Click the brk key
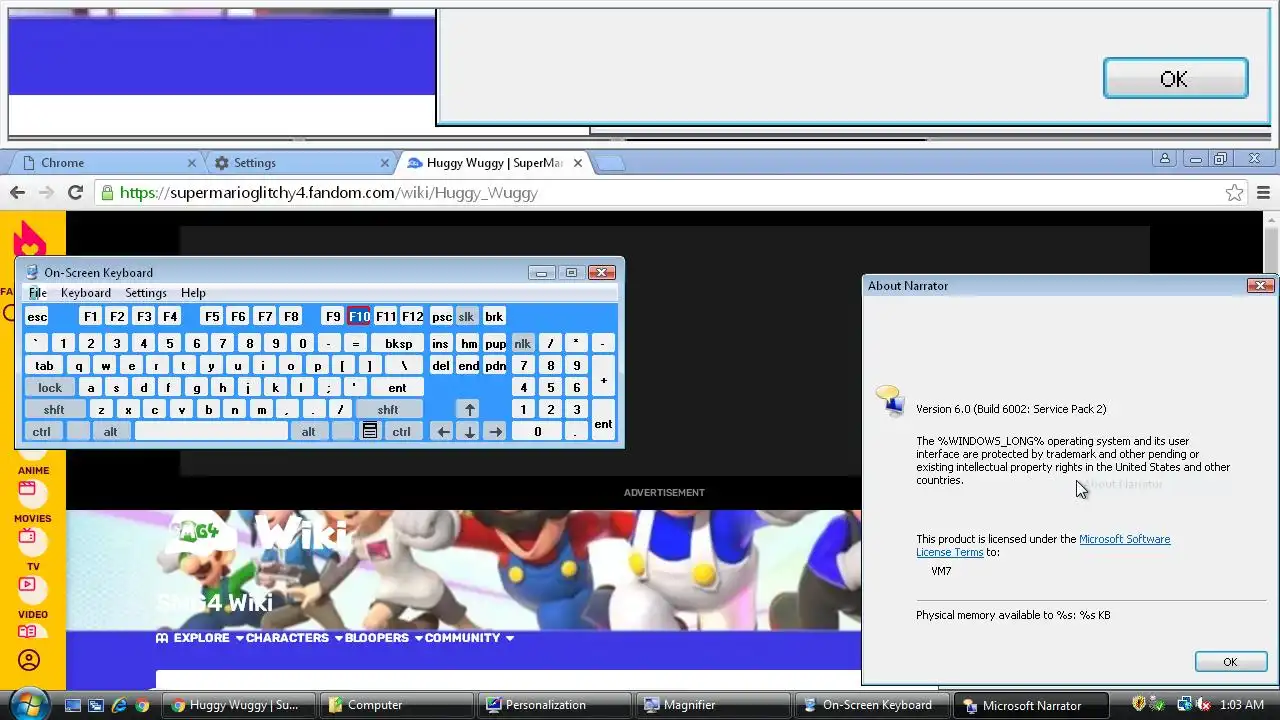 494,317
